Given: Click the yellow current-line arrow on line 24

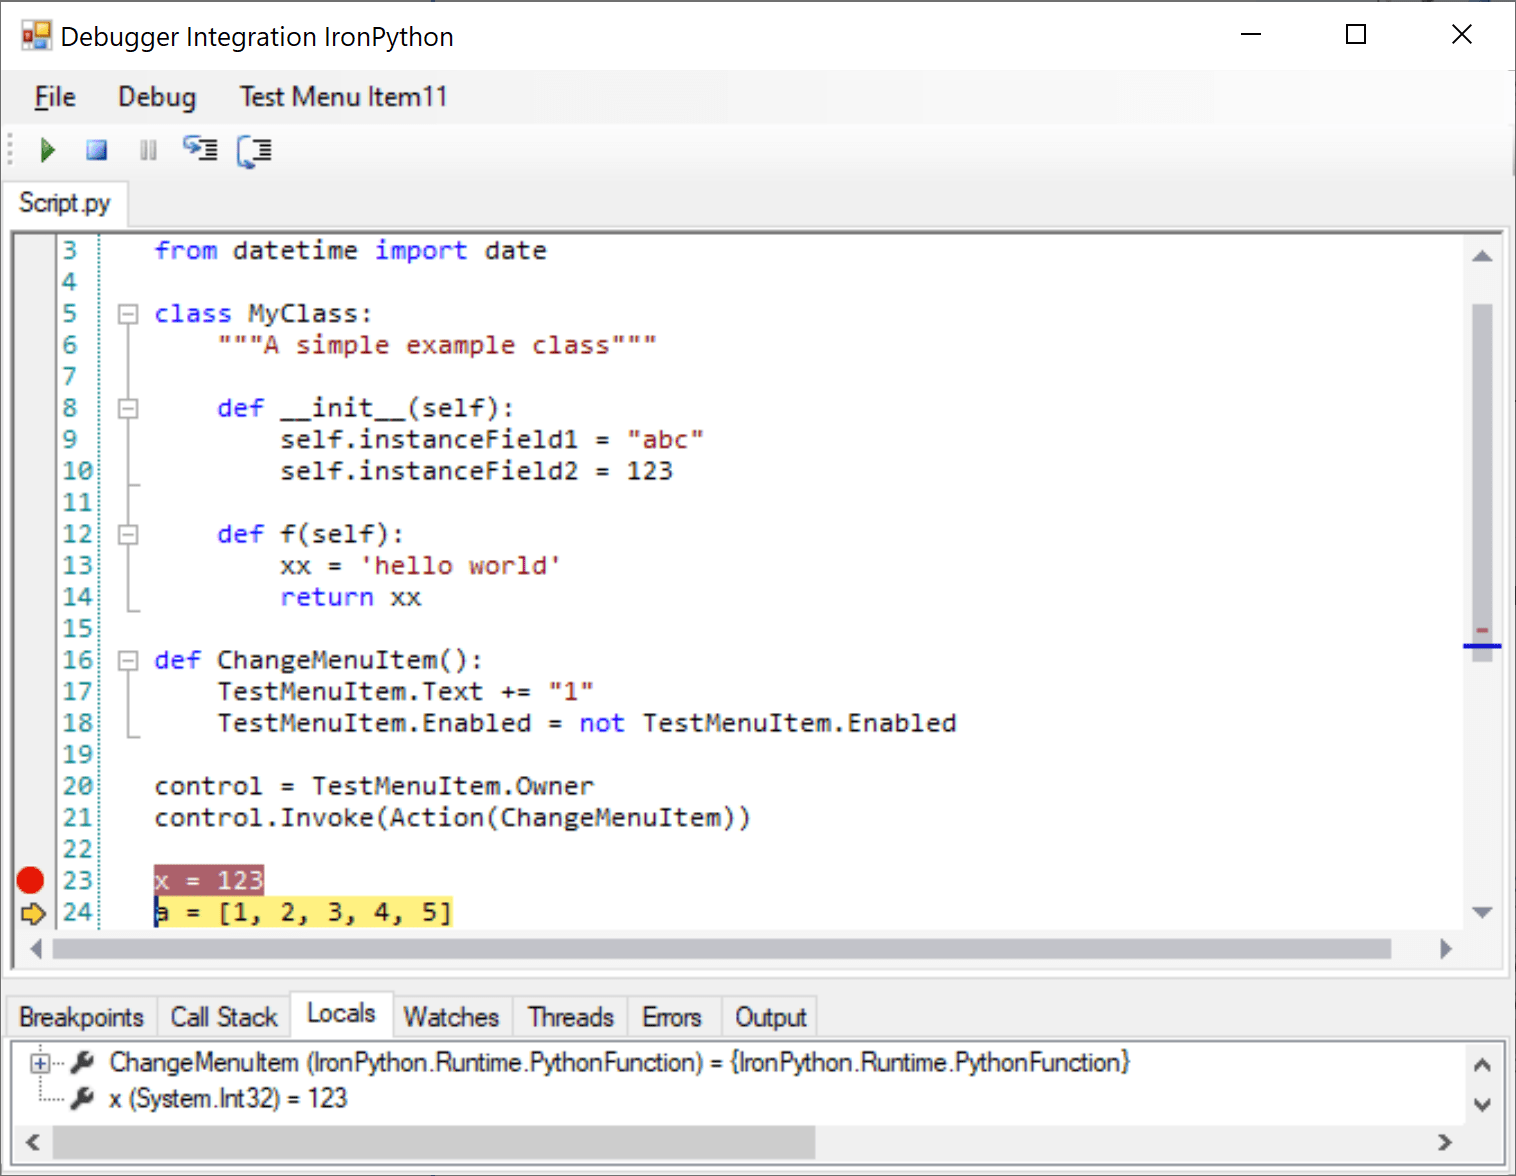Looking at the screenshot, I should pos(33,913).
